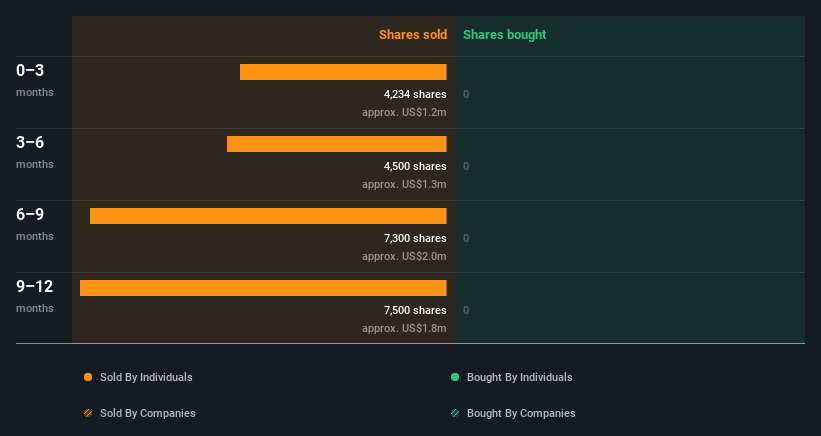Click the 7,500 shares value label
This screenshot has width=821, height=436.
[415, 310]
